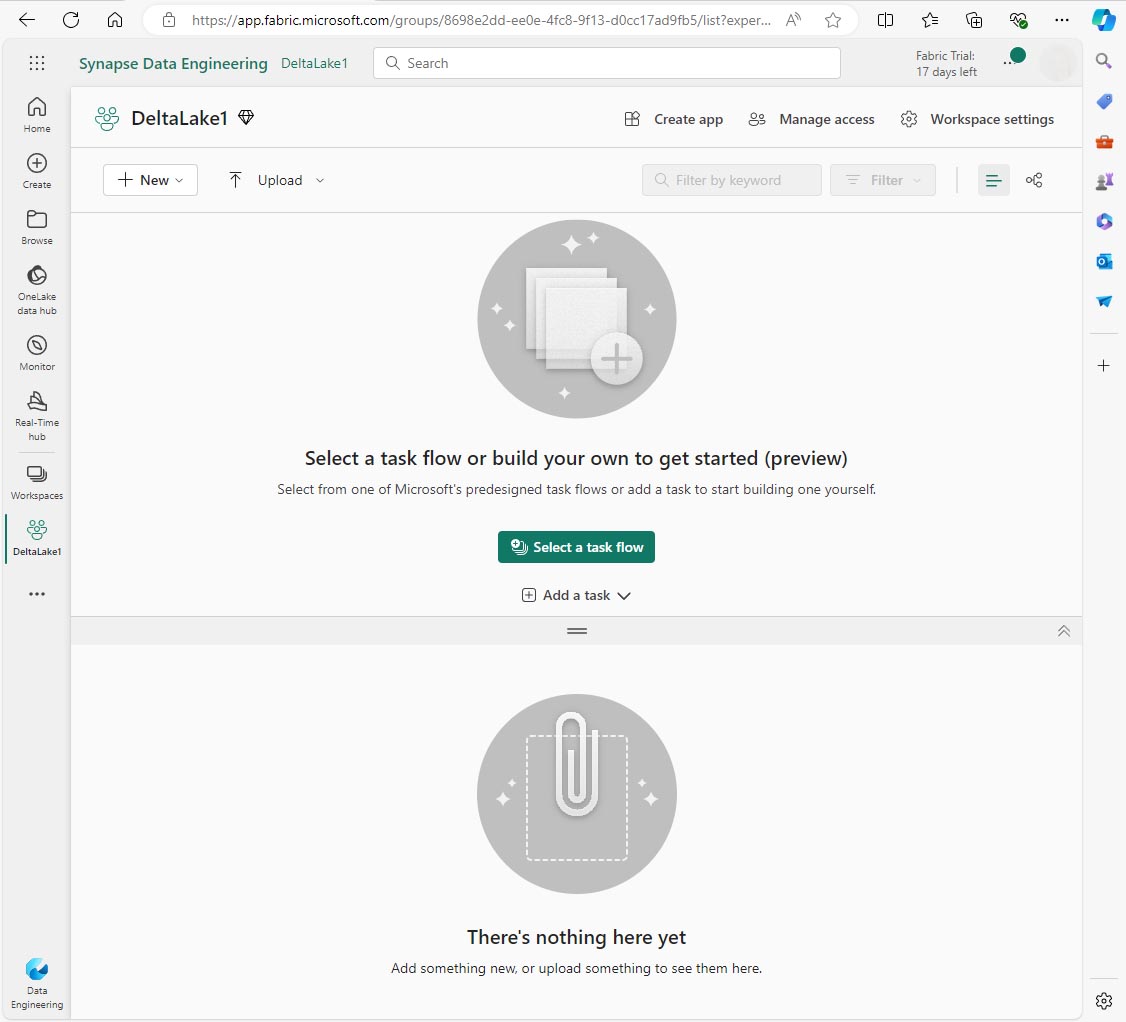
Task: Click the browser back arrow
Action: pos(27,19)
